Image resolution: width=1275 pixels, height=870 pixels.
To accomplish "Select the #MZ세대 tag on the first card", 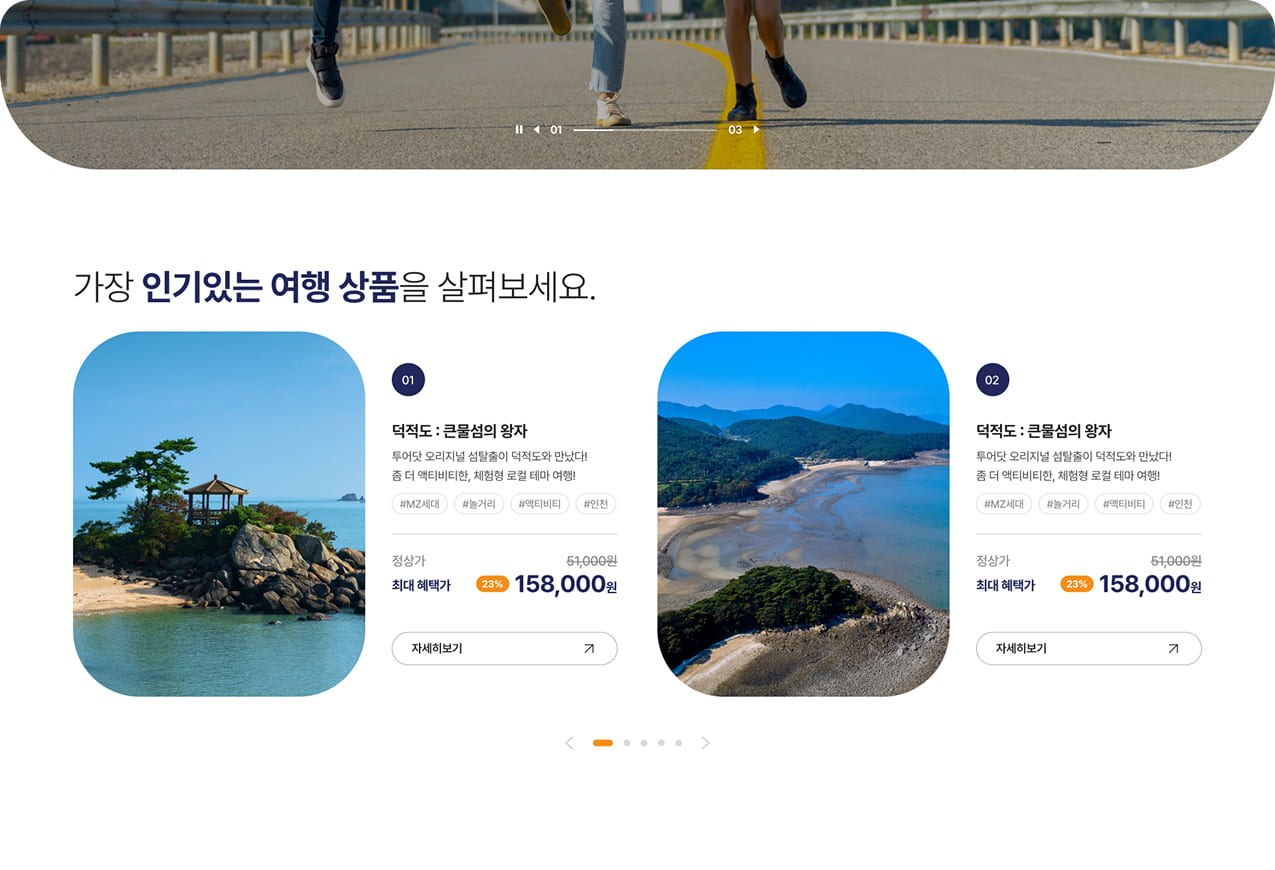I will click(420, 504).
